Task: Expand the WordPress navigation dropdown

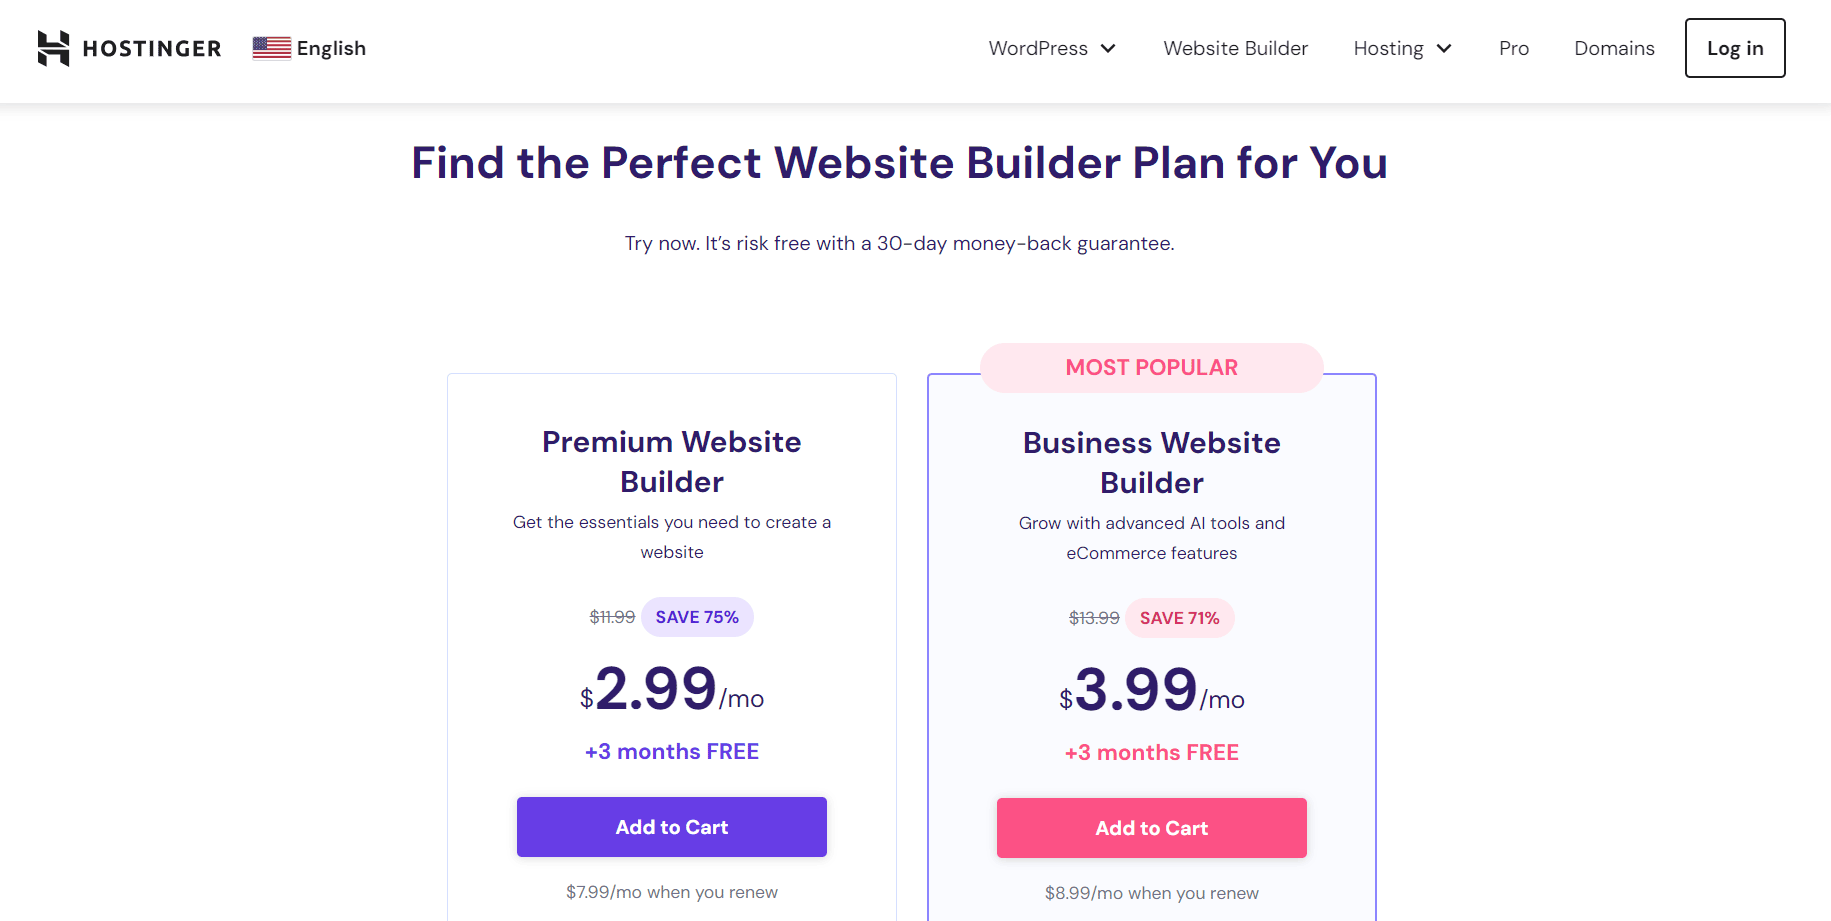Action: point(1038,48)
